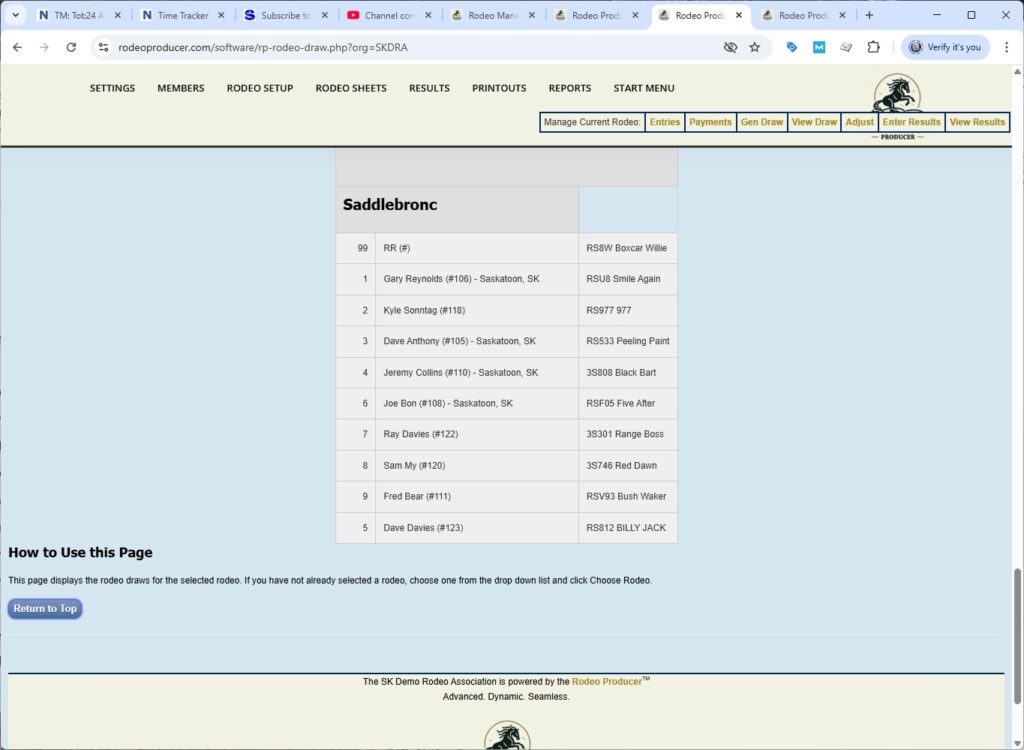
Task: Open Chrome's three-dot menu
Action: click(1006, 47)
